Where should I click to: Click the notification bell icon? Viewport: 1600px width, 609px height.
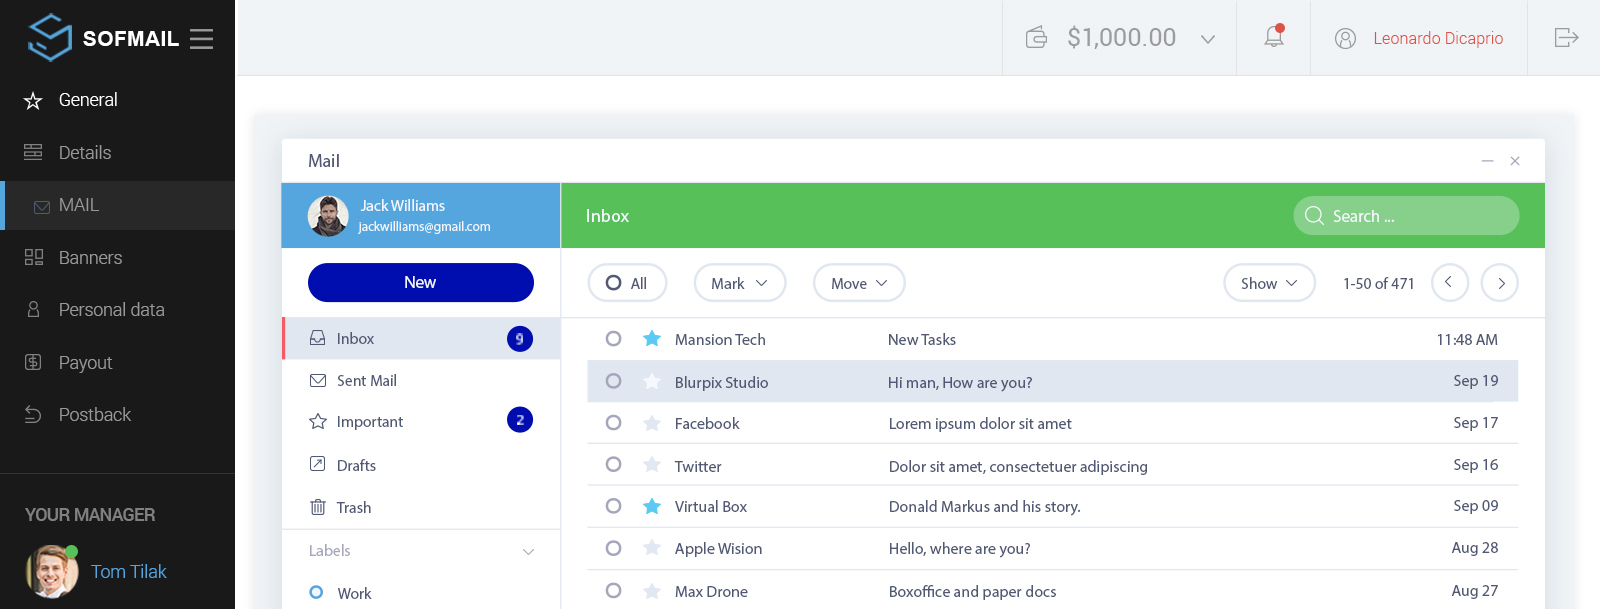click(x=1273, y=37)
